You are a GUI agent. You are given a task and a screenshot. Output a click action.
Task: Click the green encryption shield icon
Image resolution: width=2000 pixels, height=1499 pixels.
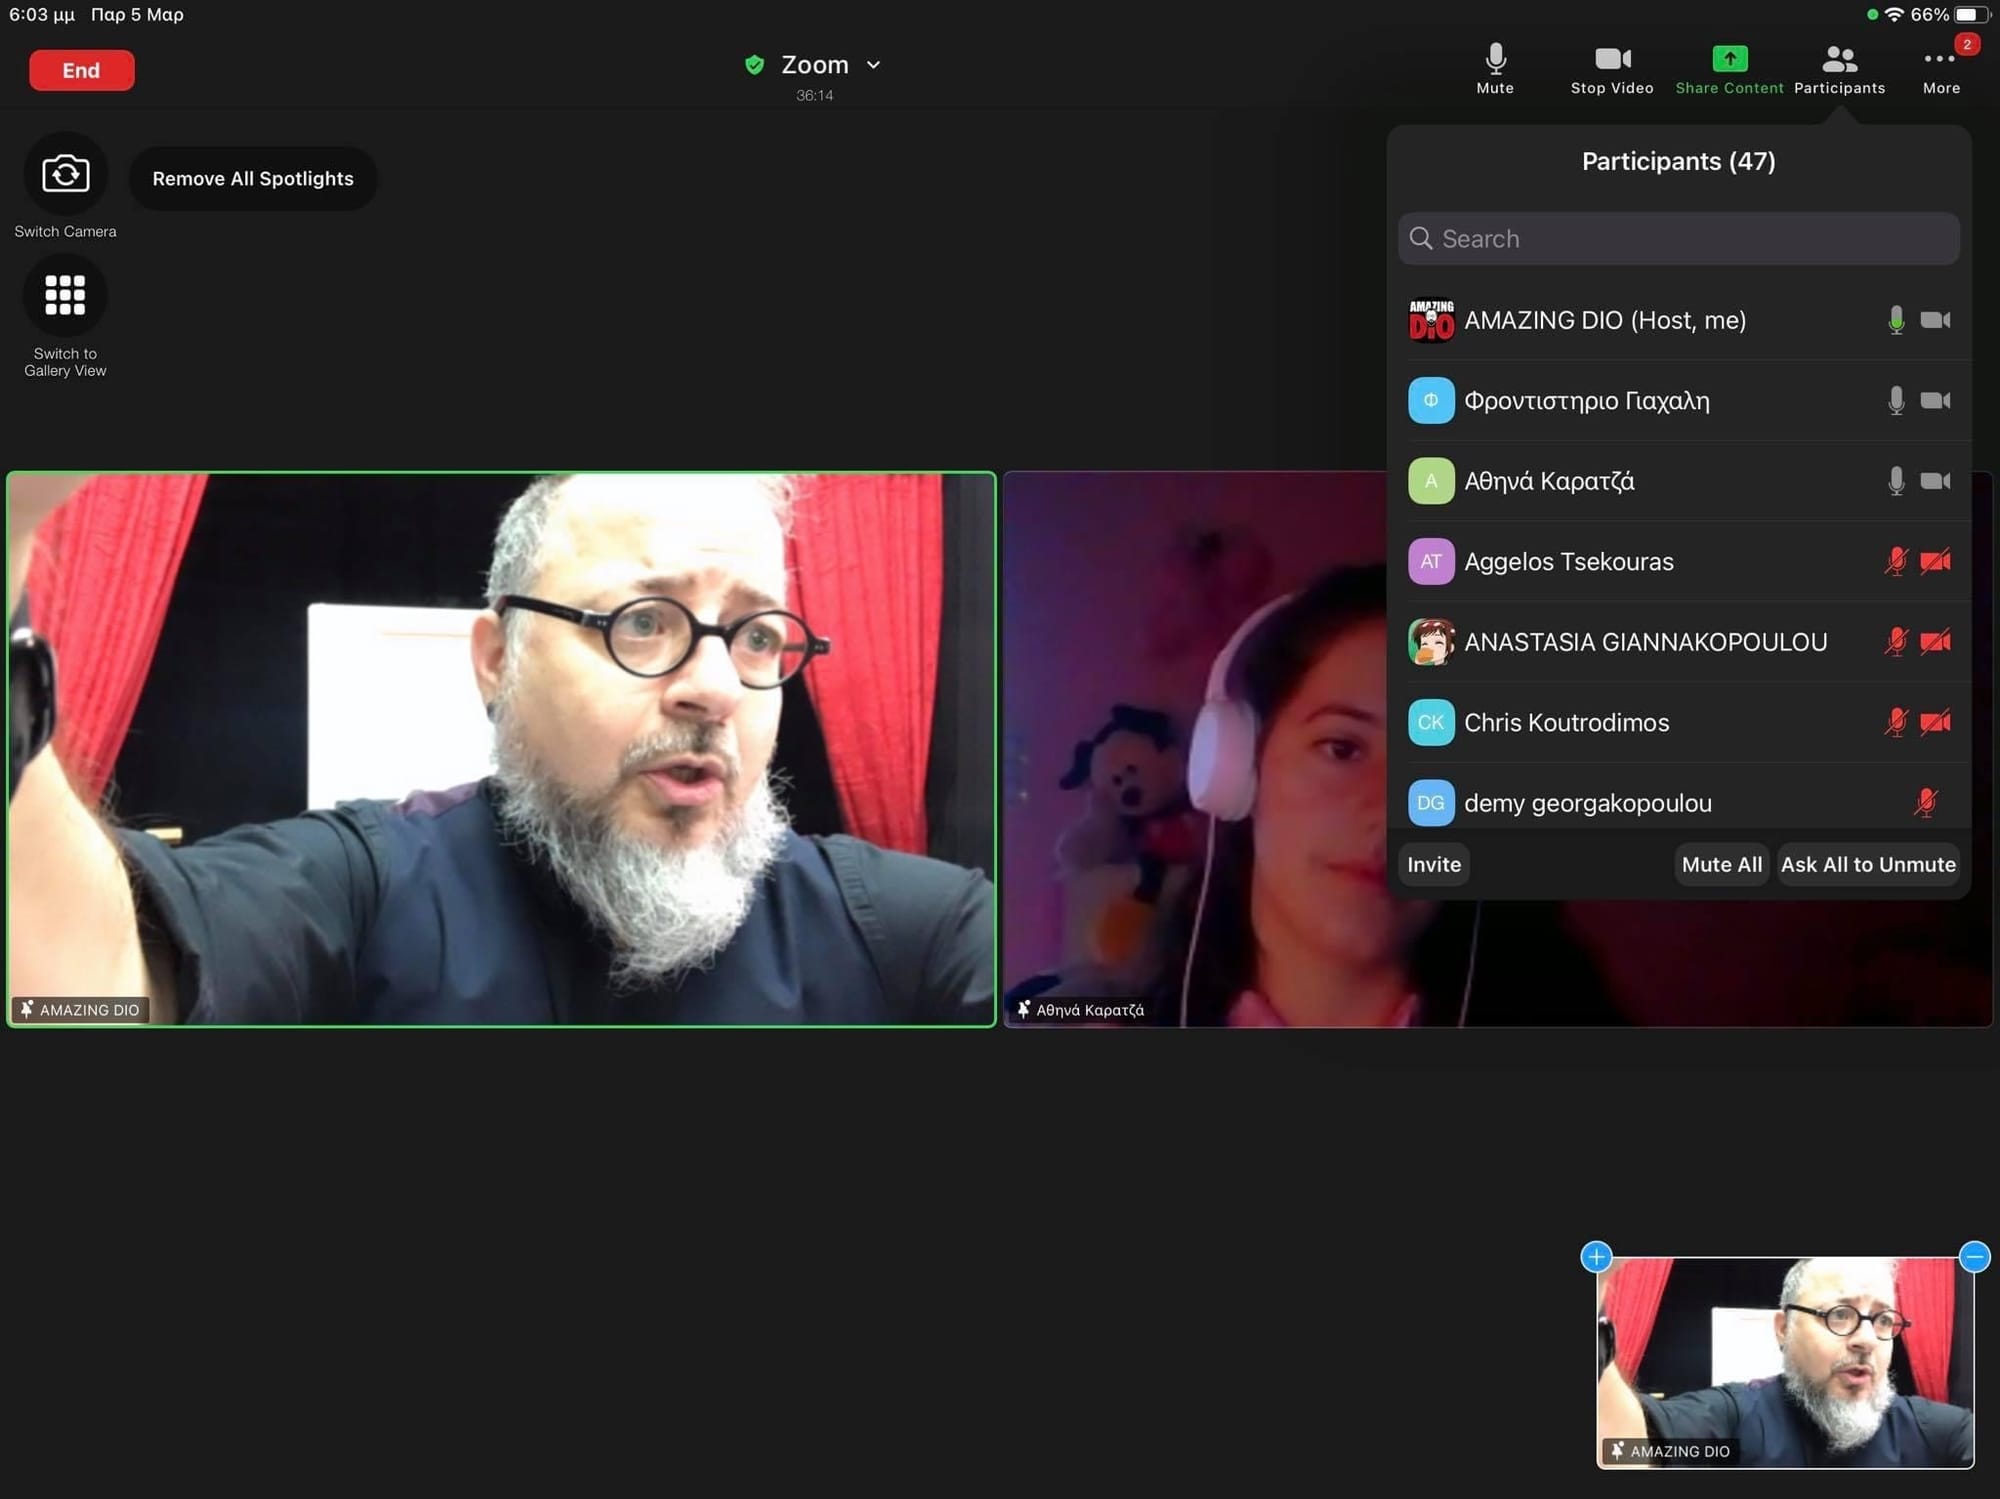755,65
